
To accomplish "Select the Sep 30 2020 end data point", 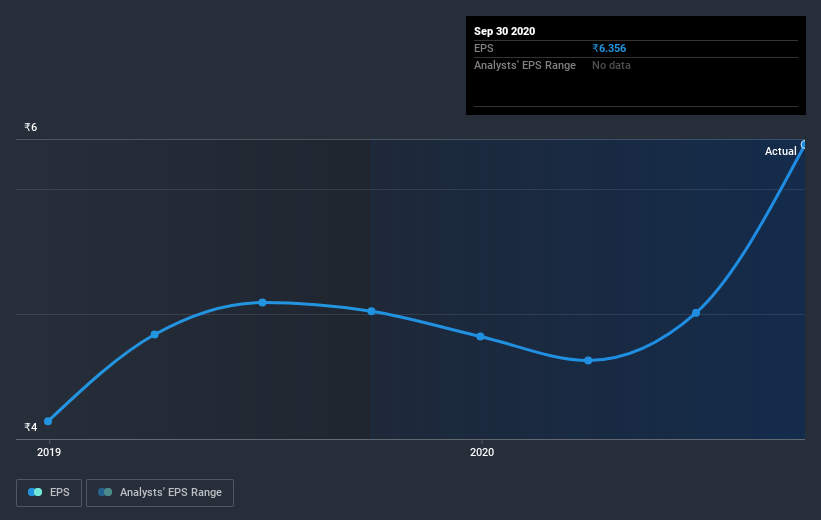I will (x=804, y=145).
